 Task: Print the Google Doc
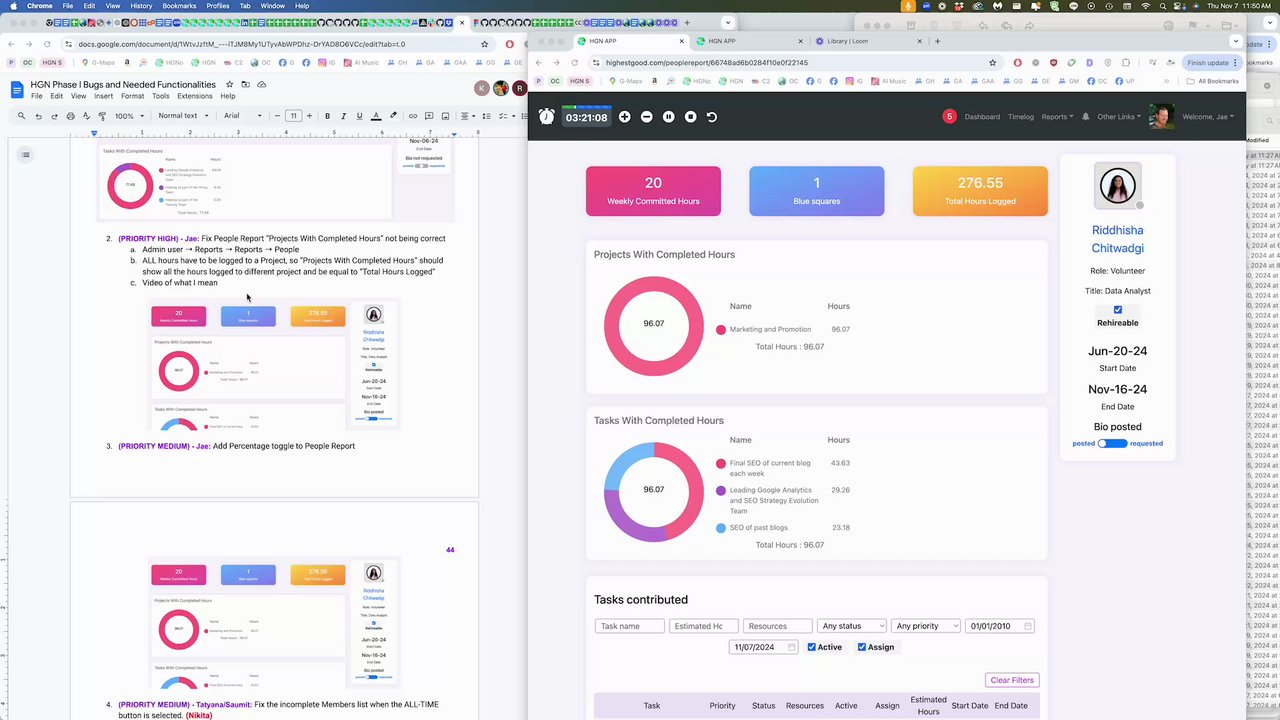tap(70, 116)
